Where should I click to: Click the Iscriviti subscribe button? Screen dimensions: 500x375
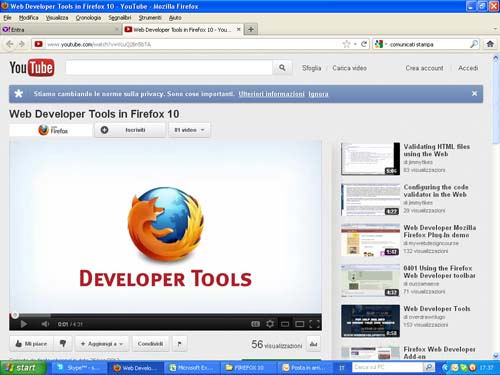[x=130, y=130]
